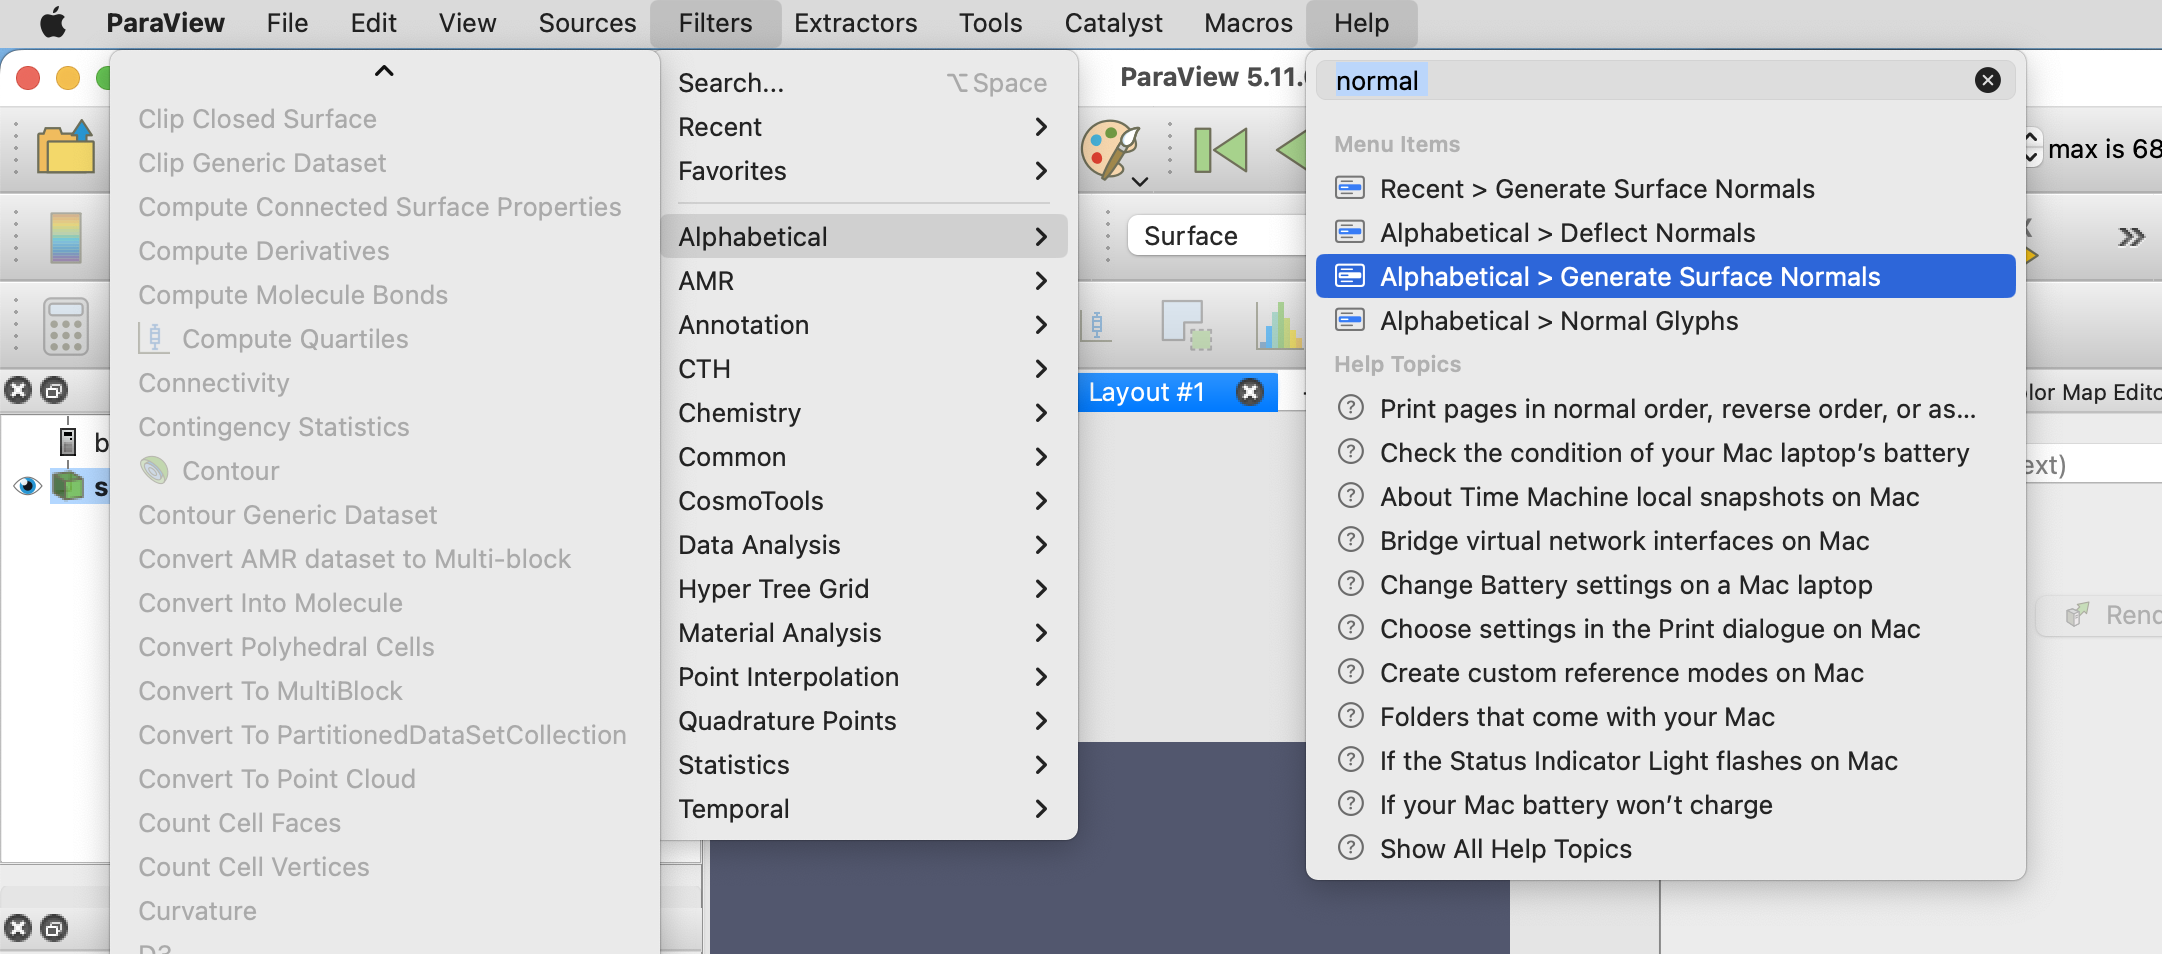2162x954 pixels.
Task: Open the View menu
Action: click(467, 23)
